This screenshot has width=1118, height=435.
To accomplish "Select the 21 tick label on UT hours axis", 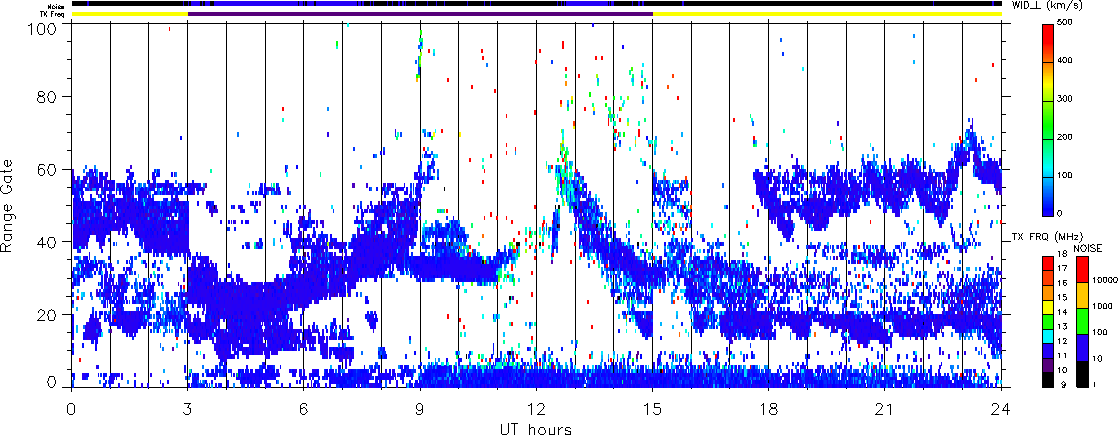I will (x=885, y=409).
